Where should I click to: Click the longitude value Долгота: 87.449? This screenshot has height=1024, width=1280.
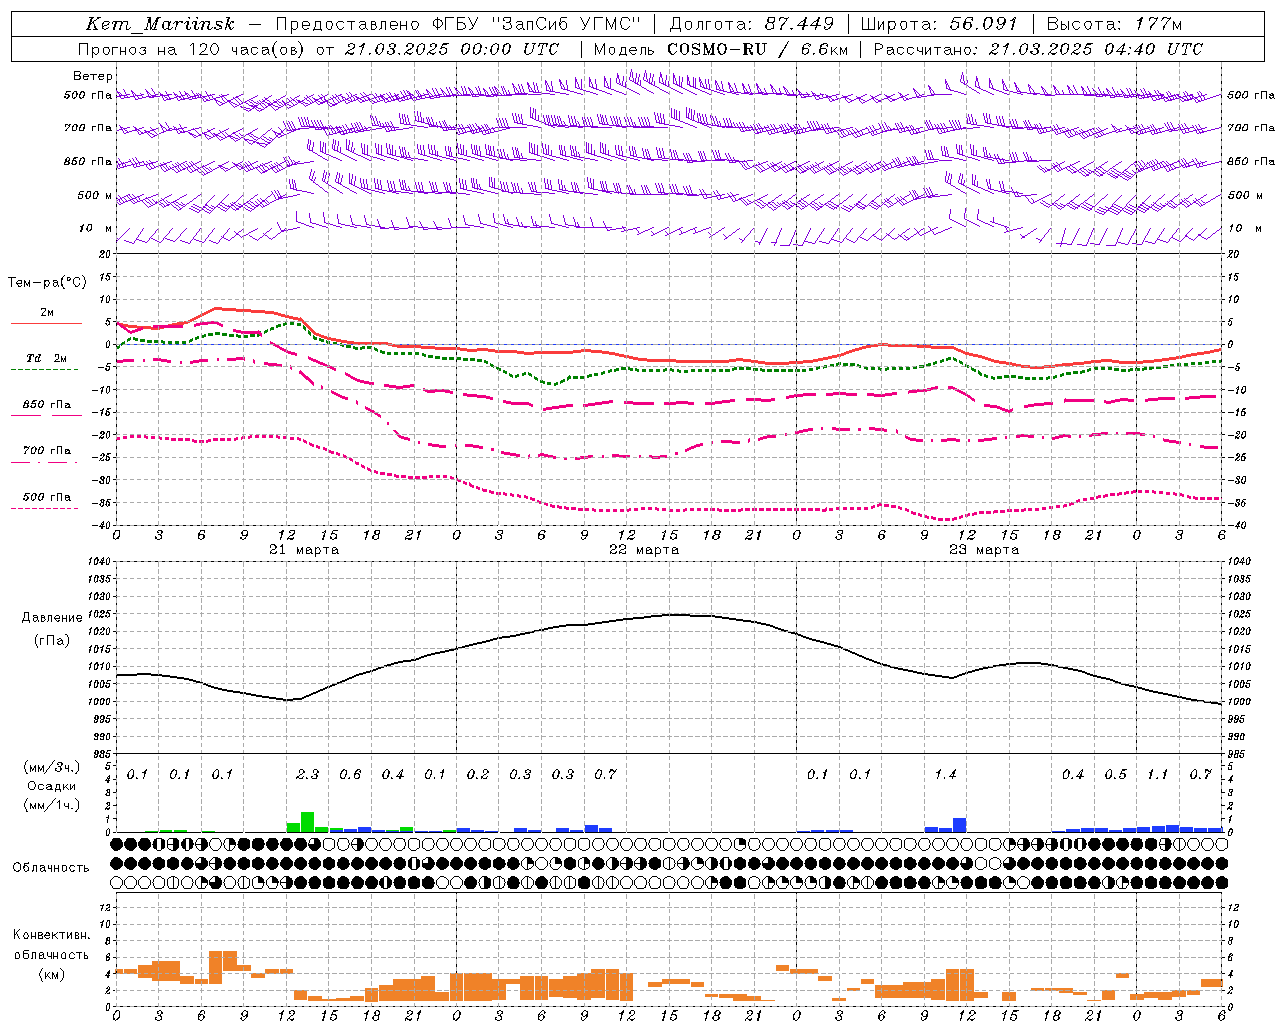[x=751, y=24]
